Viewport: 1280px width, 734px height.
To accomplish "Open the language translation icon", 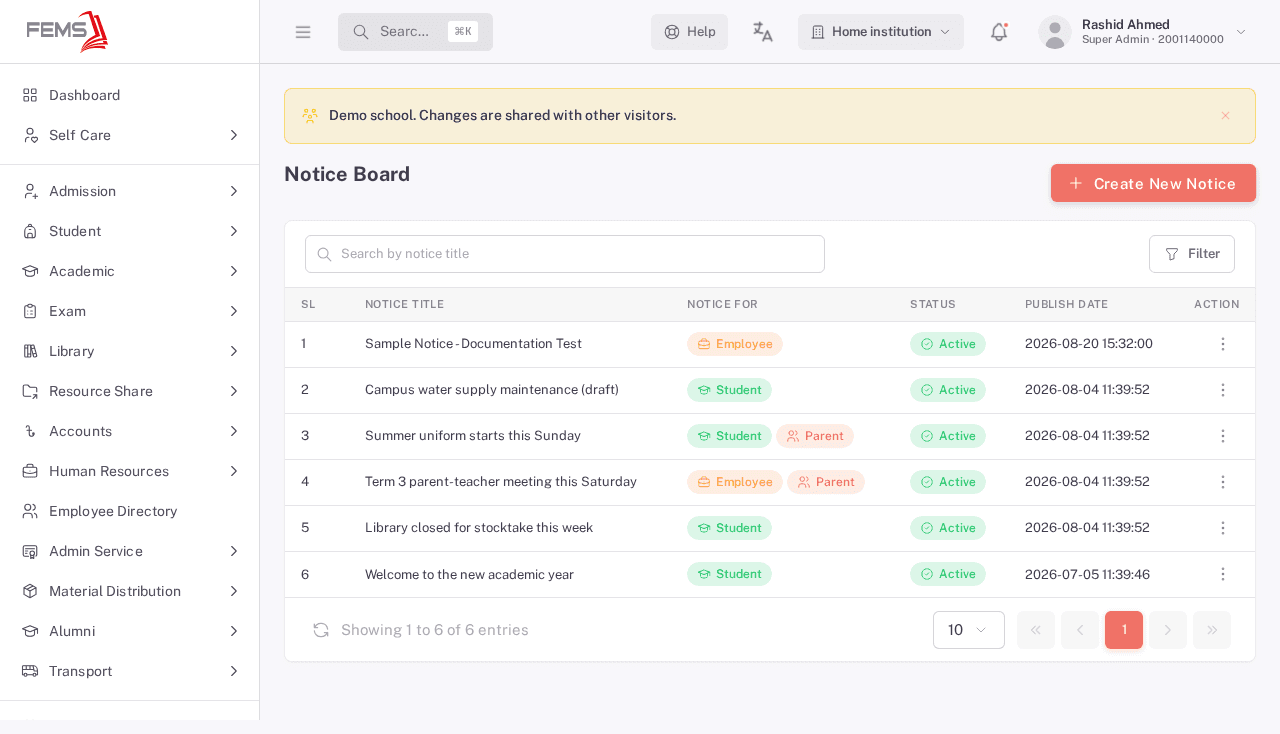I will (x=763, y=32).
